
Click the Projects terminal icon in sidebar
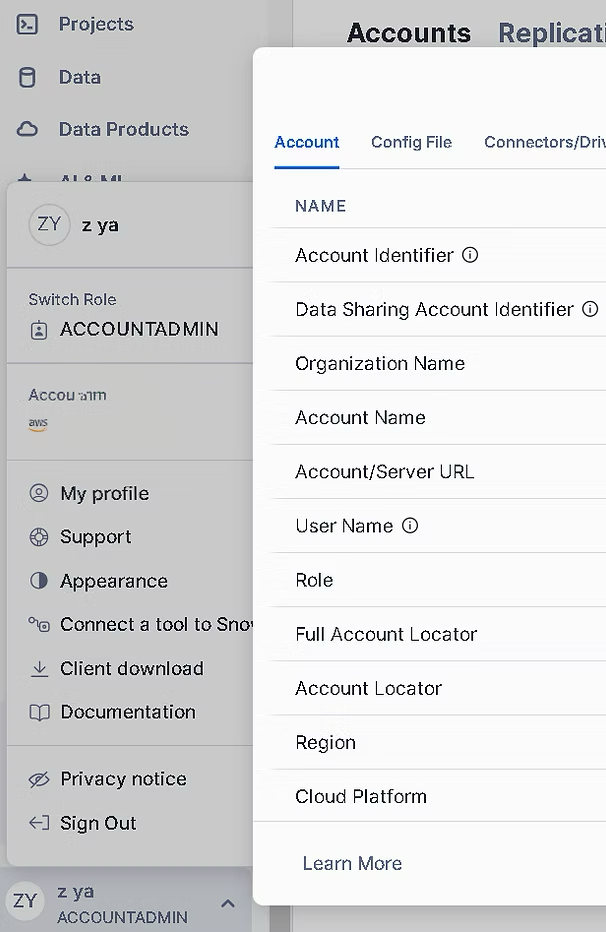coord(27,24)
